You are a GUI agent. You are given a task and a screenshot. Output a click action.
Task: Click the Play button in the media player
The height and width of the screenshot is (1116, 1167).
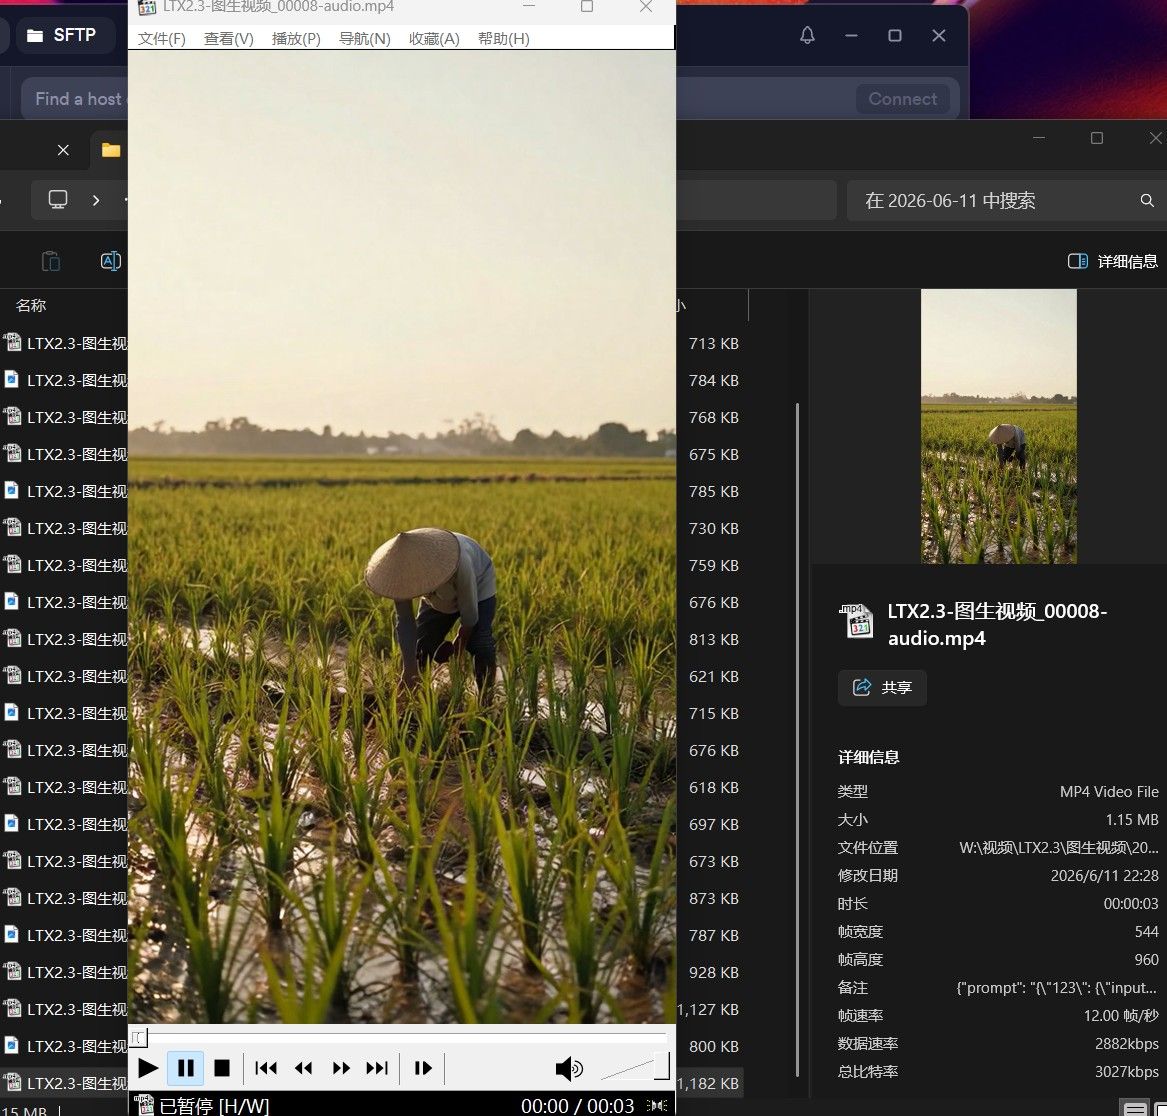(148, 1068)
